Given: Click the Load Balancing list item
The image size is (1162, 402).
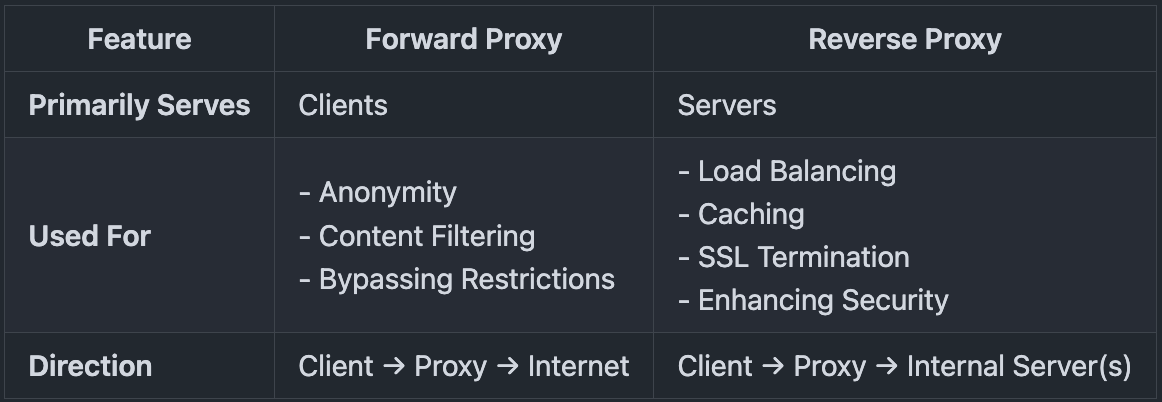Looking at the screenshot, I should 796,171.
